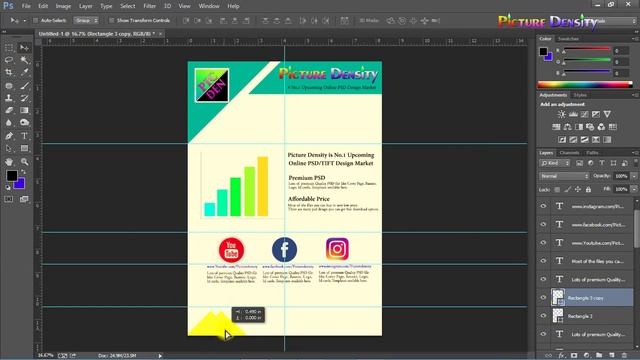Screen dimensions: 640x360
Task: Hide the www.Youtube.com text layer
Action: 543,243
